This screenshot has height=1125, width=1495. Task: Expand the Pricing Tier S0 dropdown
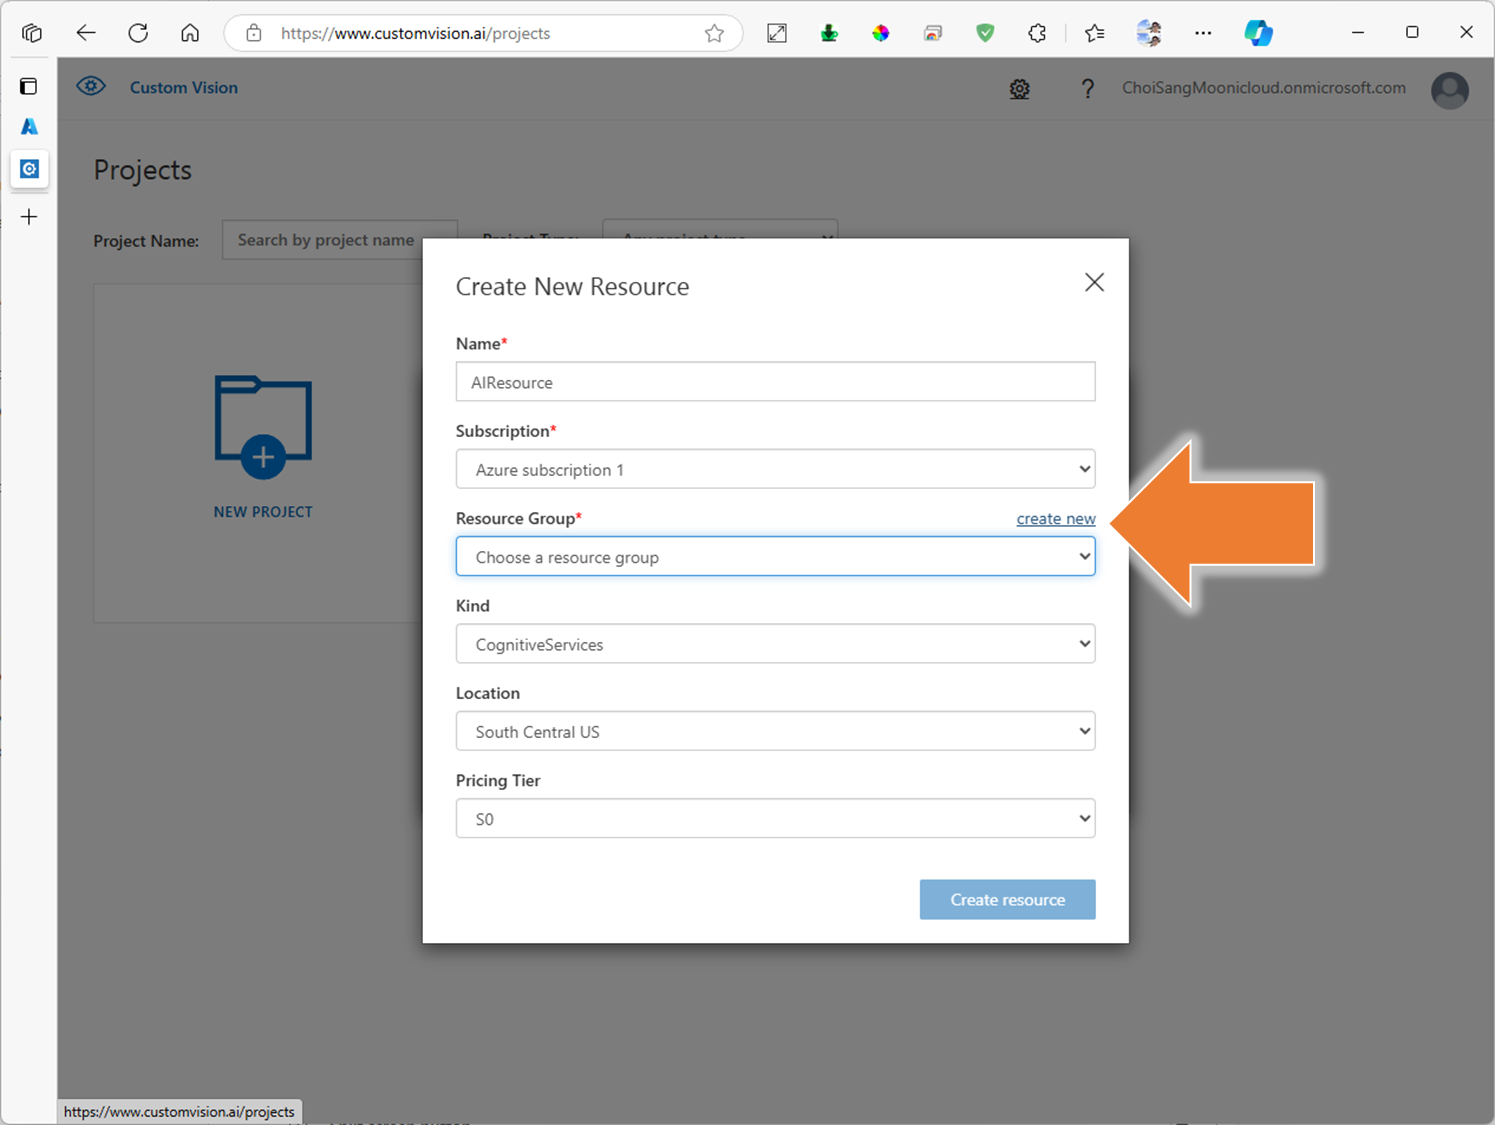click(775, 818)
